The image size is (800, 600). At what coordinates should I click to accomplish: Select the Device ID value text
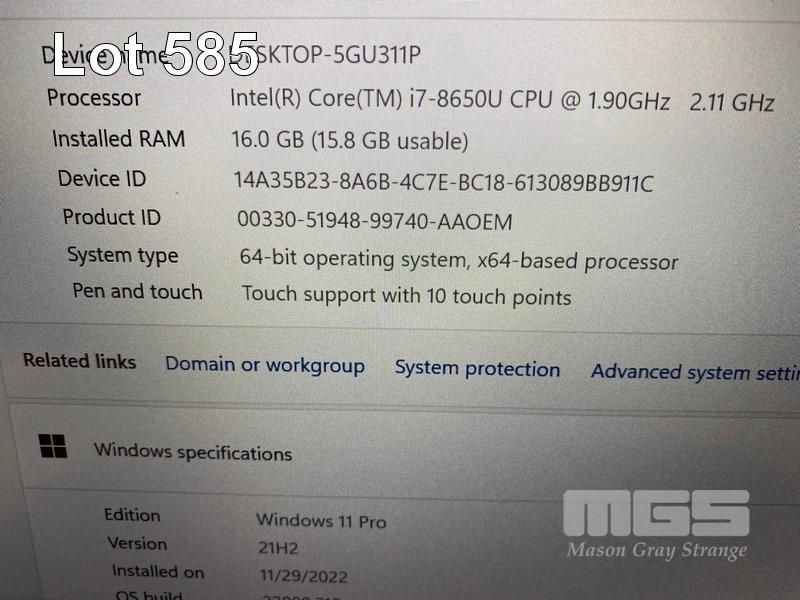(x=443, y=182)
